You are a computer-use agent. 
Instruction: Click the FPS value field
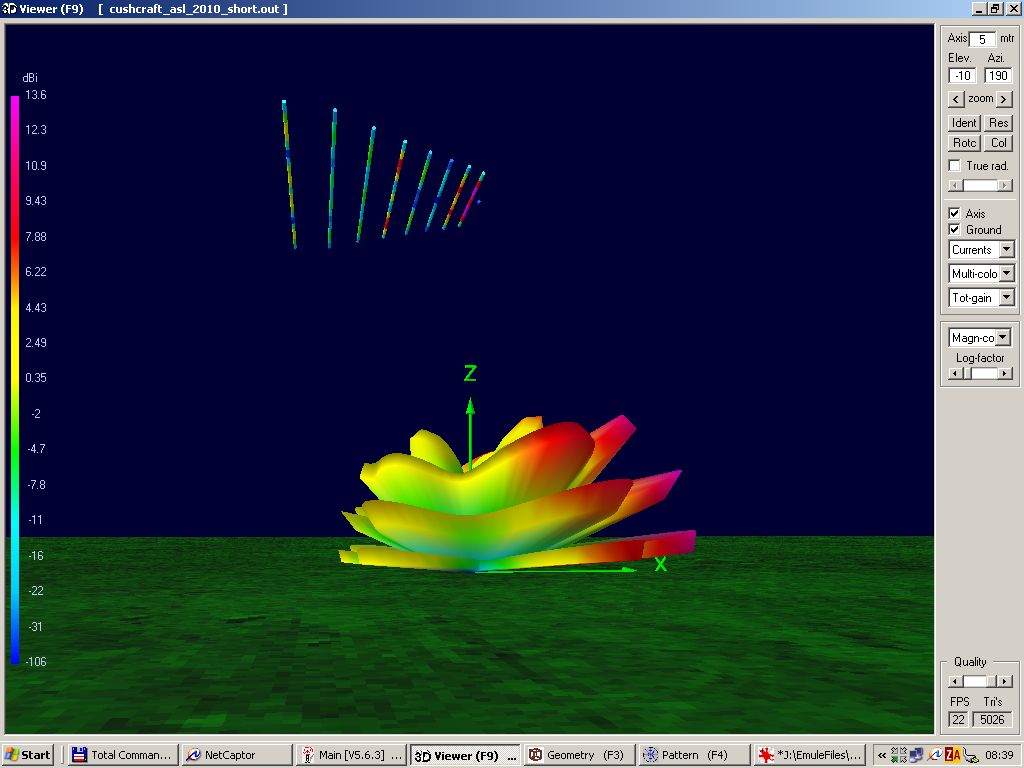pyautogui.click(x=958, y=720)
